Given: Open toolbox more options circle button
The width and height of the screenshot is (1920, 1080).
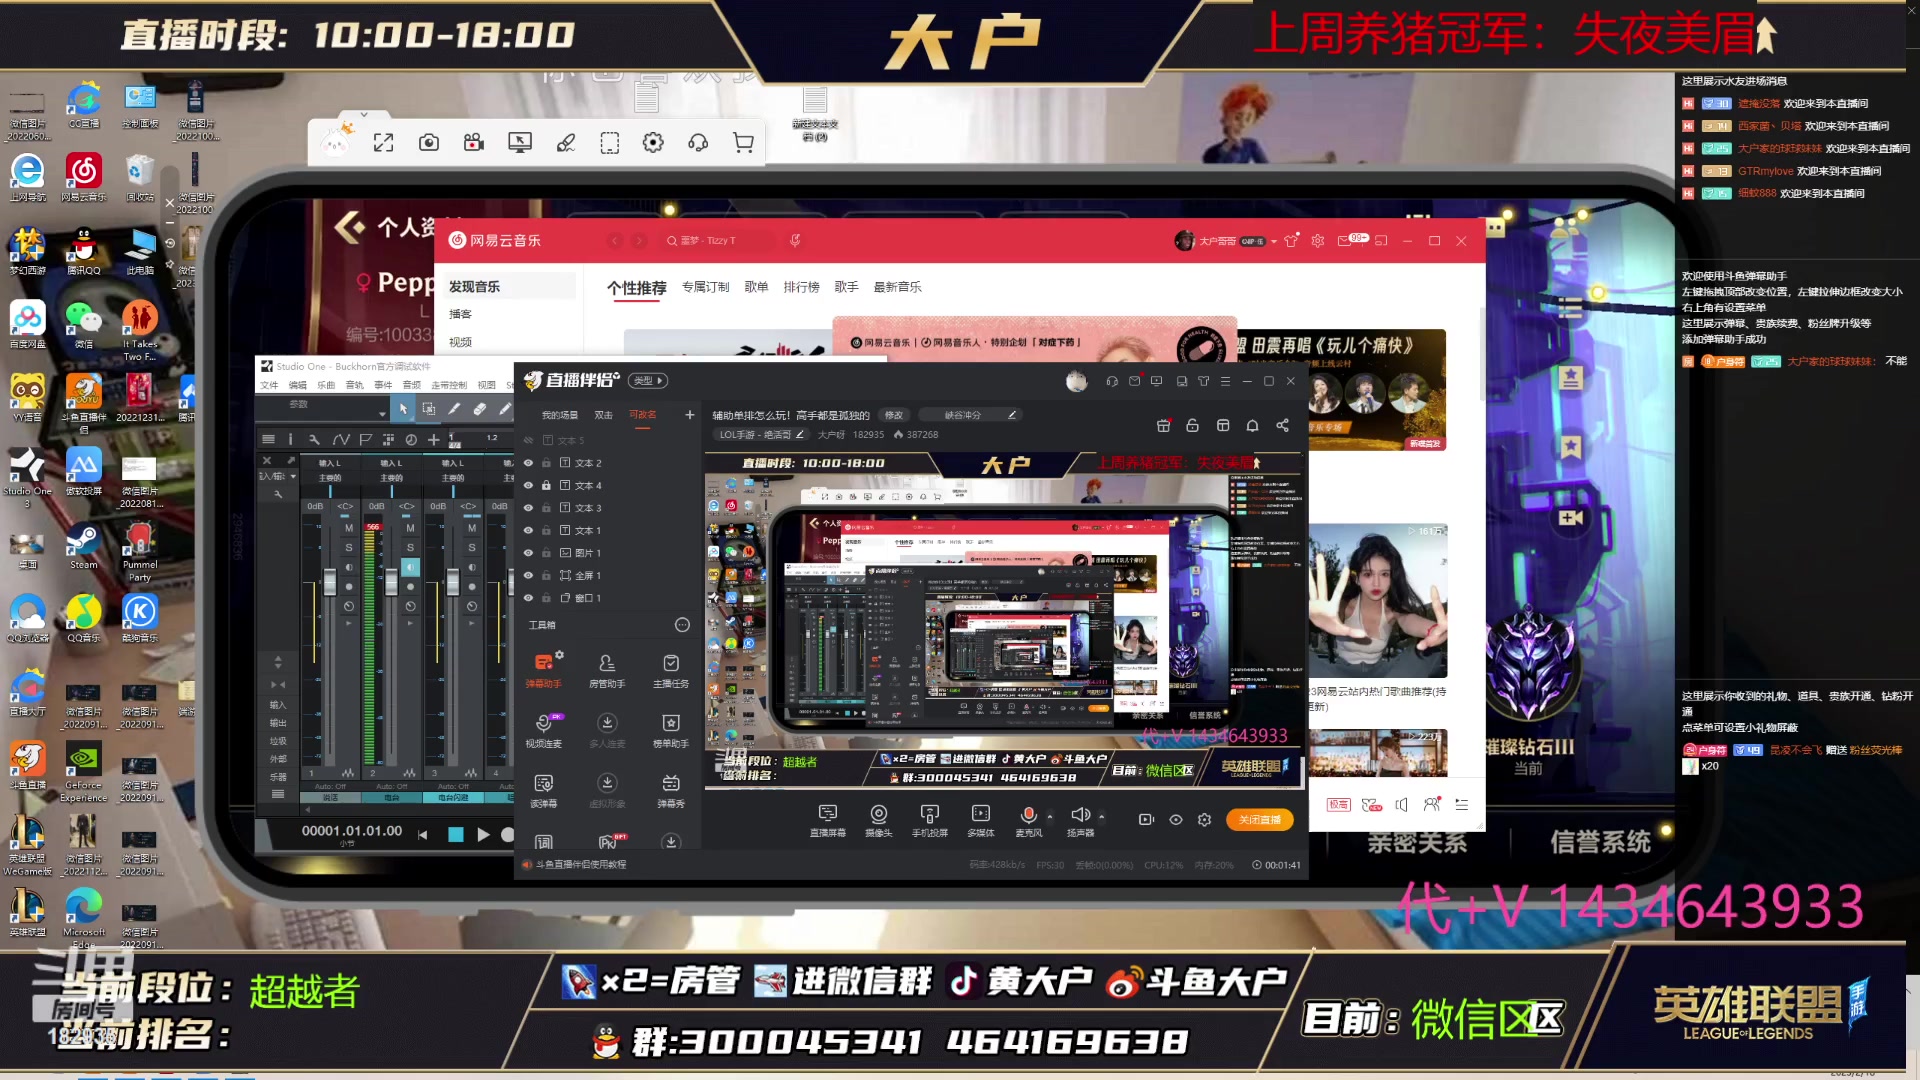Looking at the screenshot, I should coord(682,625).
